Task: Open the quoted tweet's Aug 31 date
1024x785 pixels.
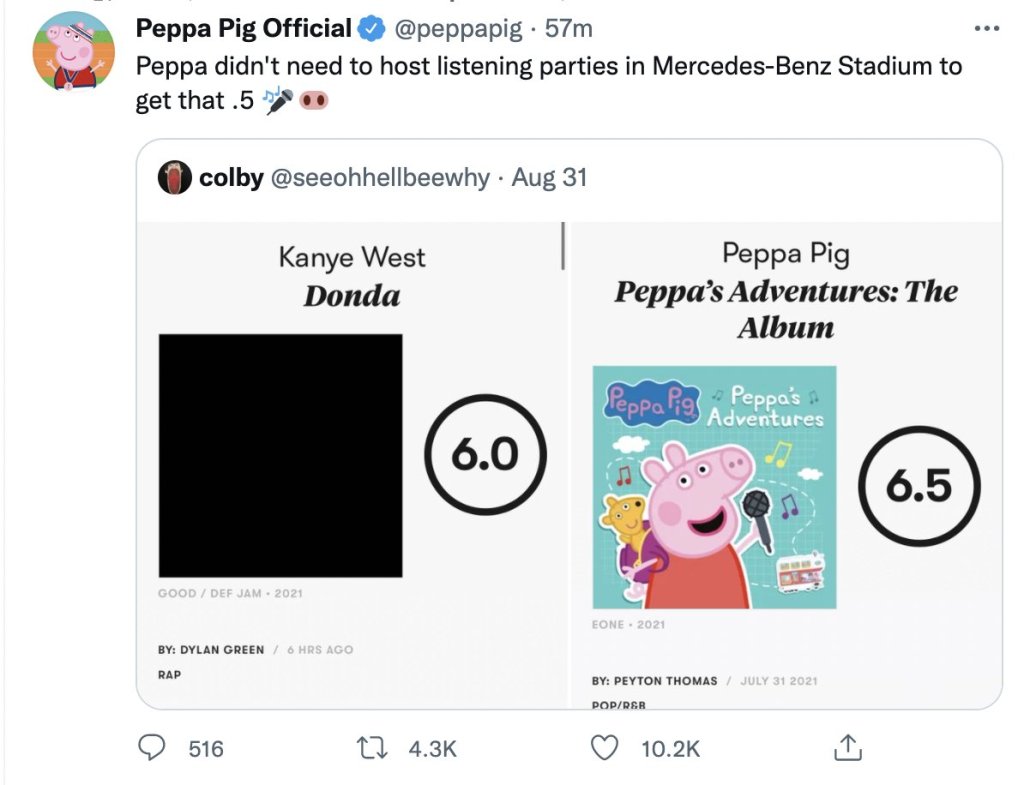Action: coord(549,179)
